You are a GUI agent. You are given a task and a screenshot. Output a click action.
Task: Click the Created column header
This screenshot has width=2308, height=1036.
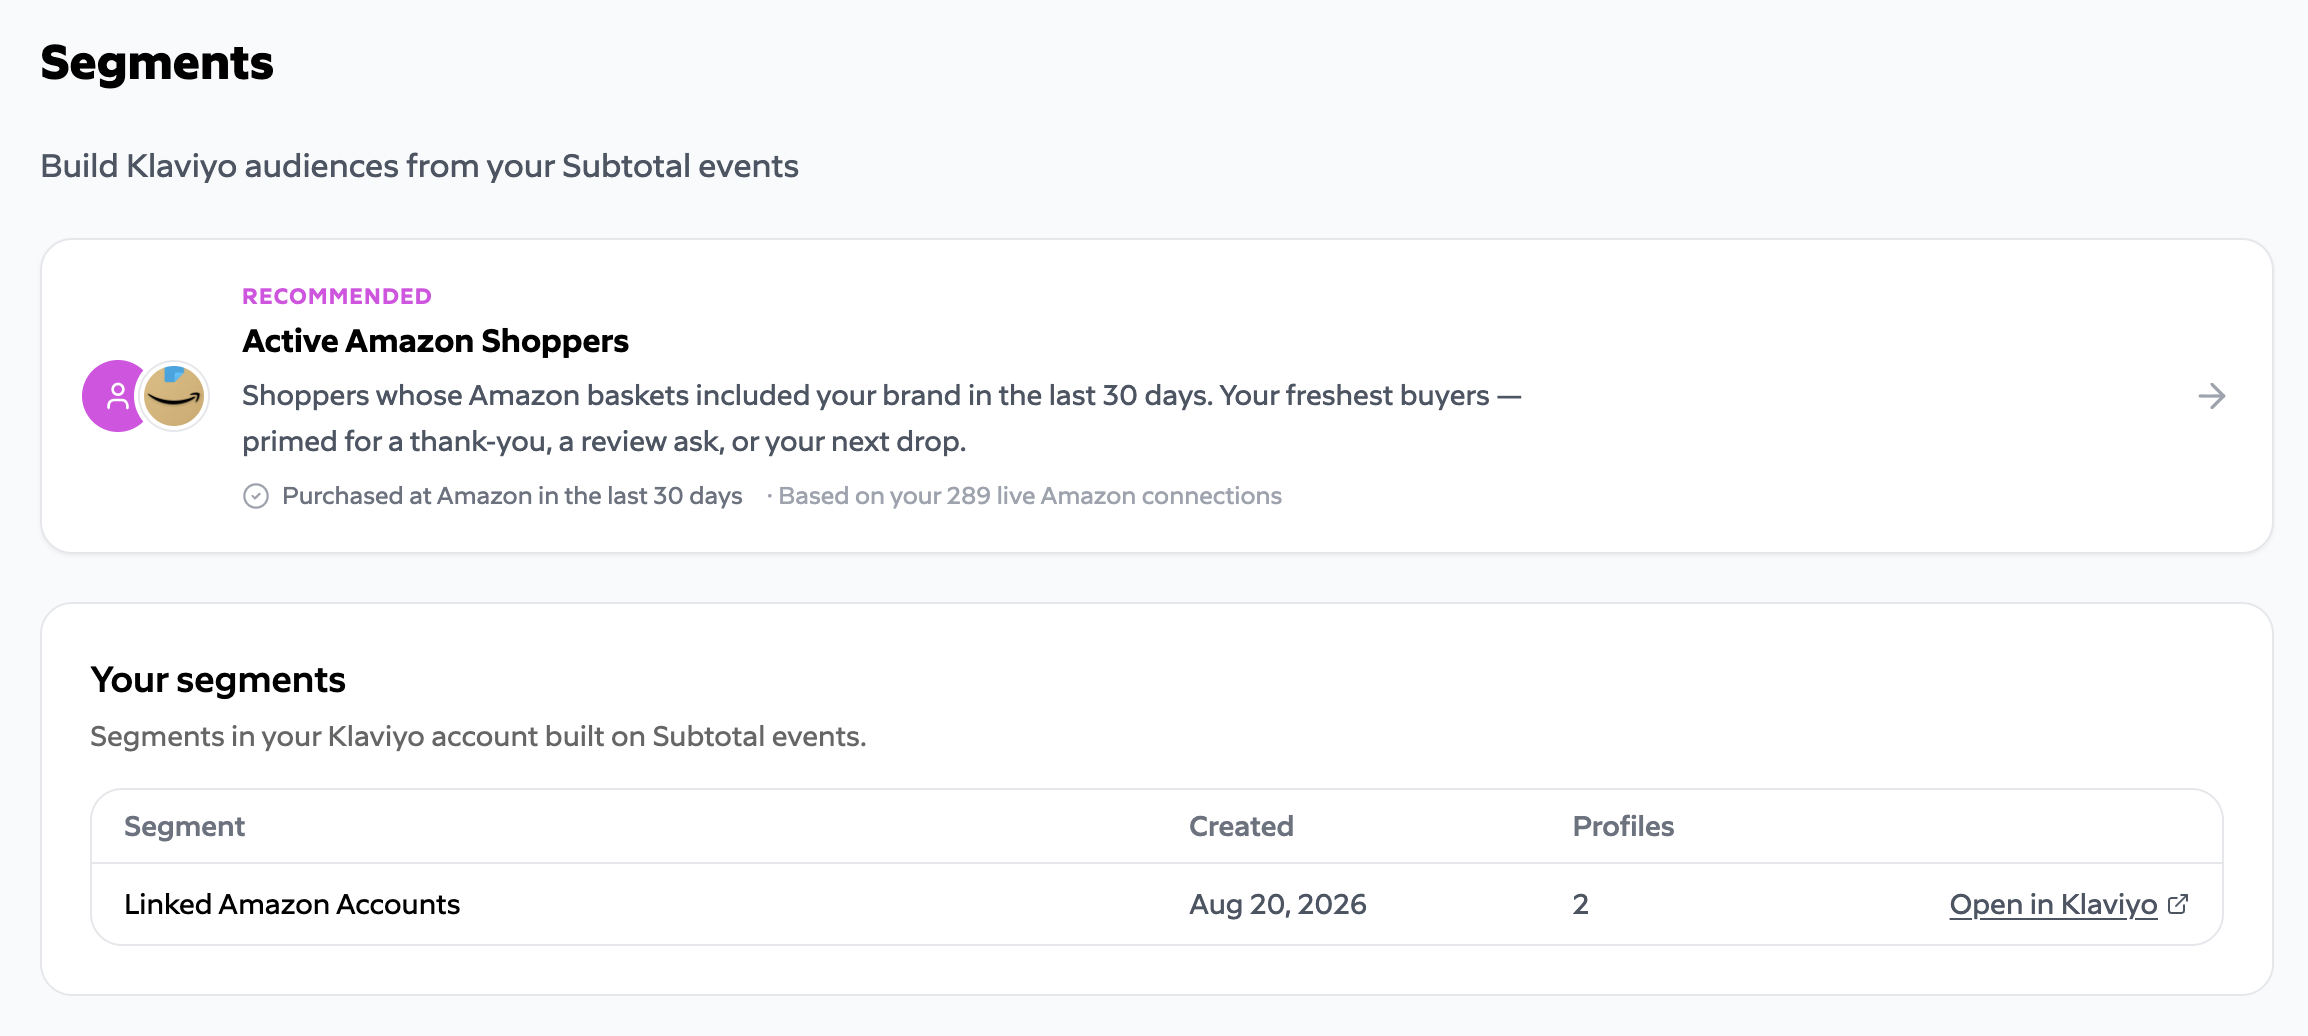[x=1241, y=826]
